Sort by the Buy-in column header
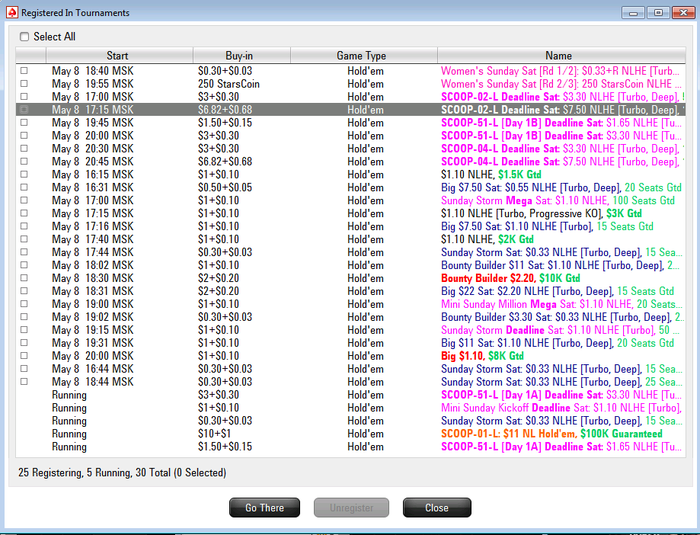The width and height of the screenshot is (700, 535). (242, 55)
